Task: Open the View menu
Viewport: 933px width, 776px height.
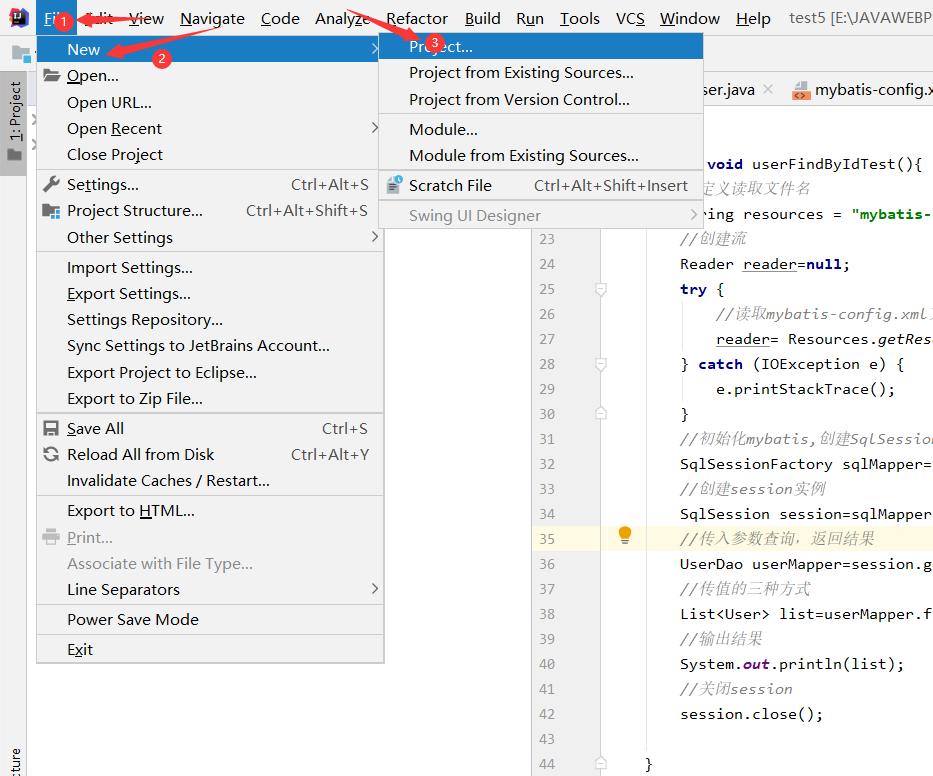Action: click(x=146, y=18)
